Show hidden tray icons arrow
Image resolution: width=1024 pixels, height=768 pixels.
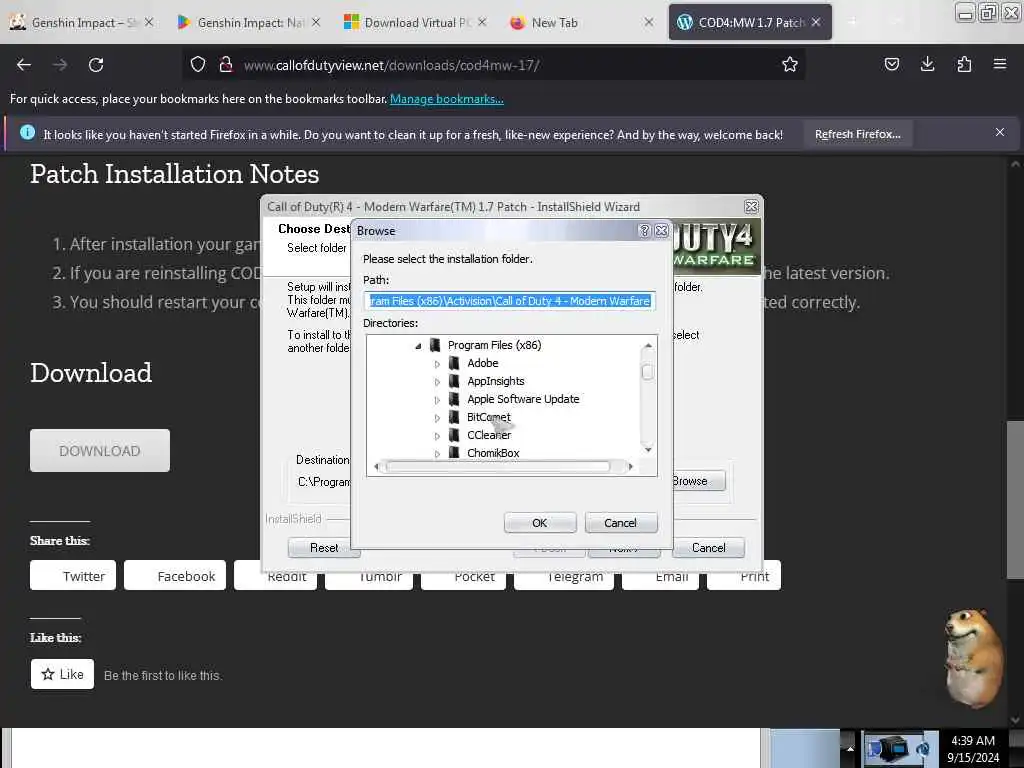[850, 748]
